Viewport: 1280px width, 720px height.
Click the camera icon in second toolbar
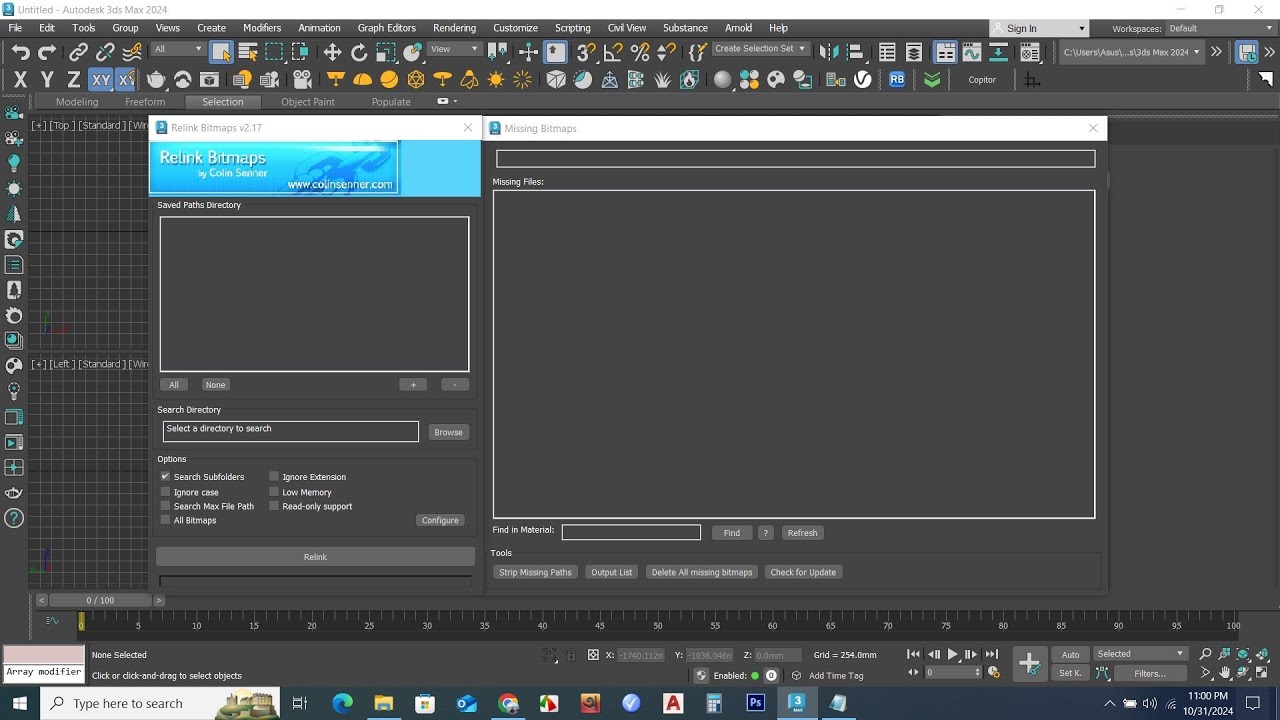pos(303,79)
